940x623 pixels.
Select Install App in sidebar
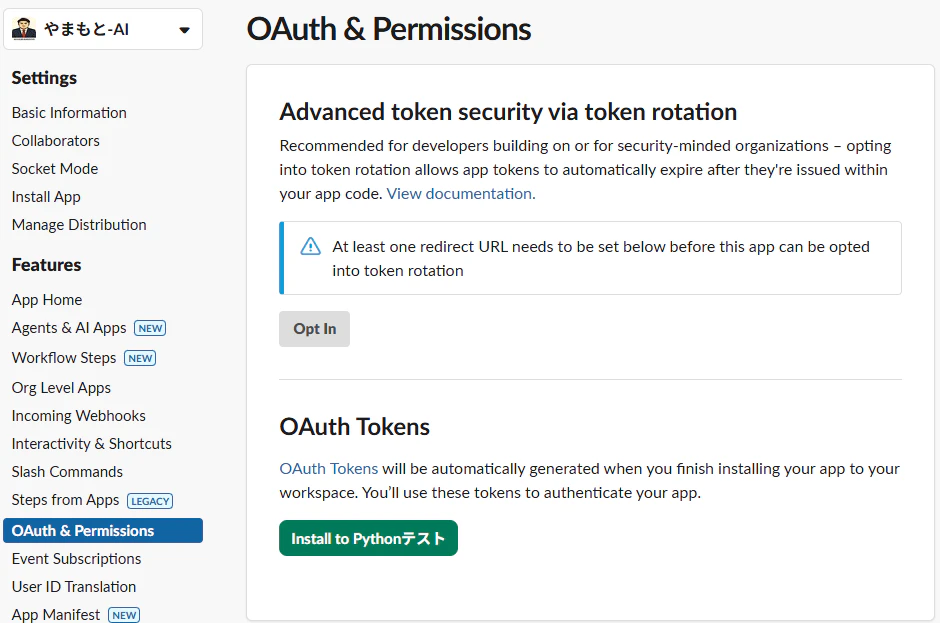(46, 197)
